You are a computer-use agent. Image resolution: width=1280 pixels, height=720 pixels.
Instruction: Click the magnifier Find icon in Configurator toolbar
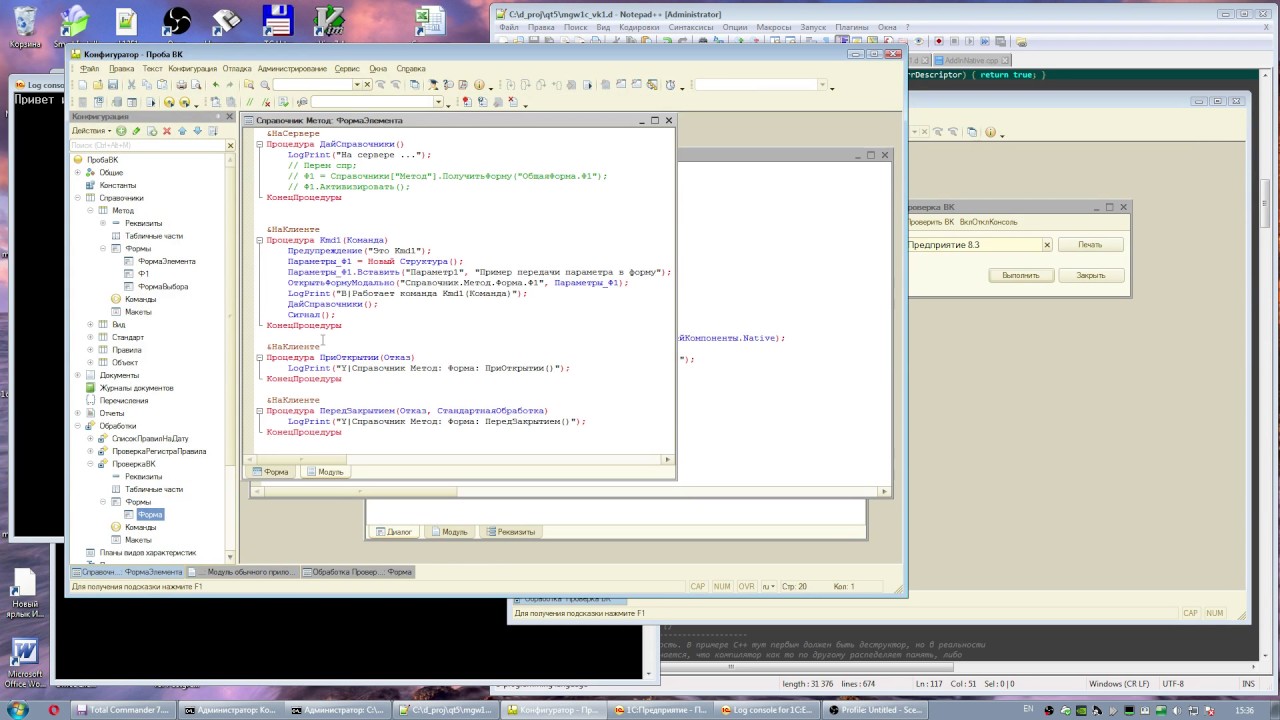[x=265, y=85]
